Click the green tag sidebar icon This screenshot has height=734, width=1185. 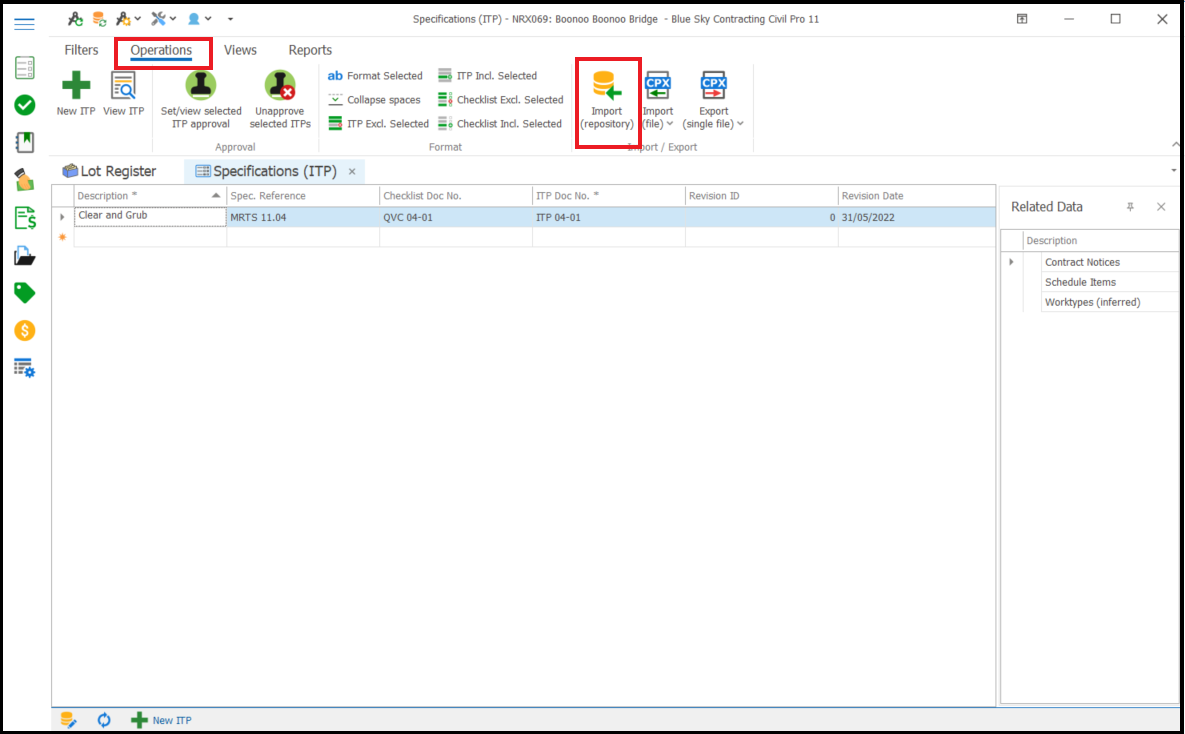[x=25, y=293]
